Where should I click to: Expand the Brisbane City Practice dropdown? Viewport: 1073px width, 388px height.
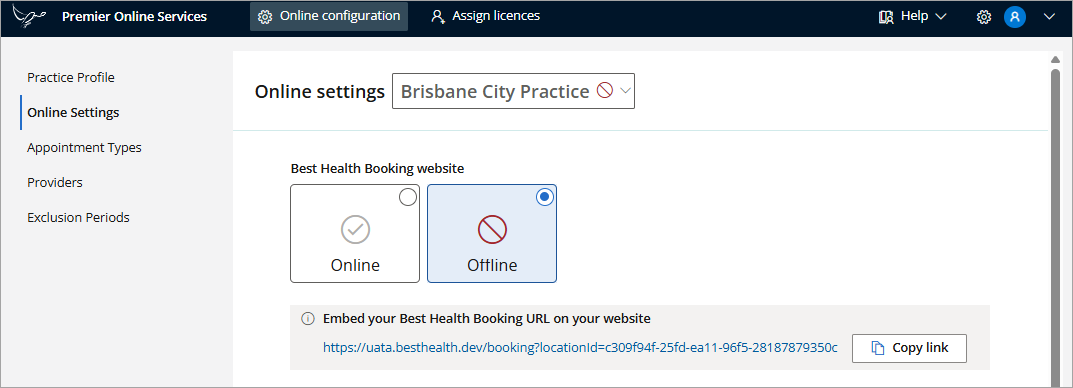pyautogui.click(x=513, y=91)
